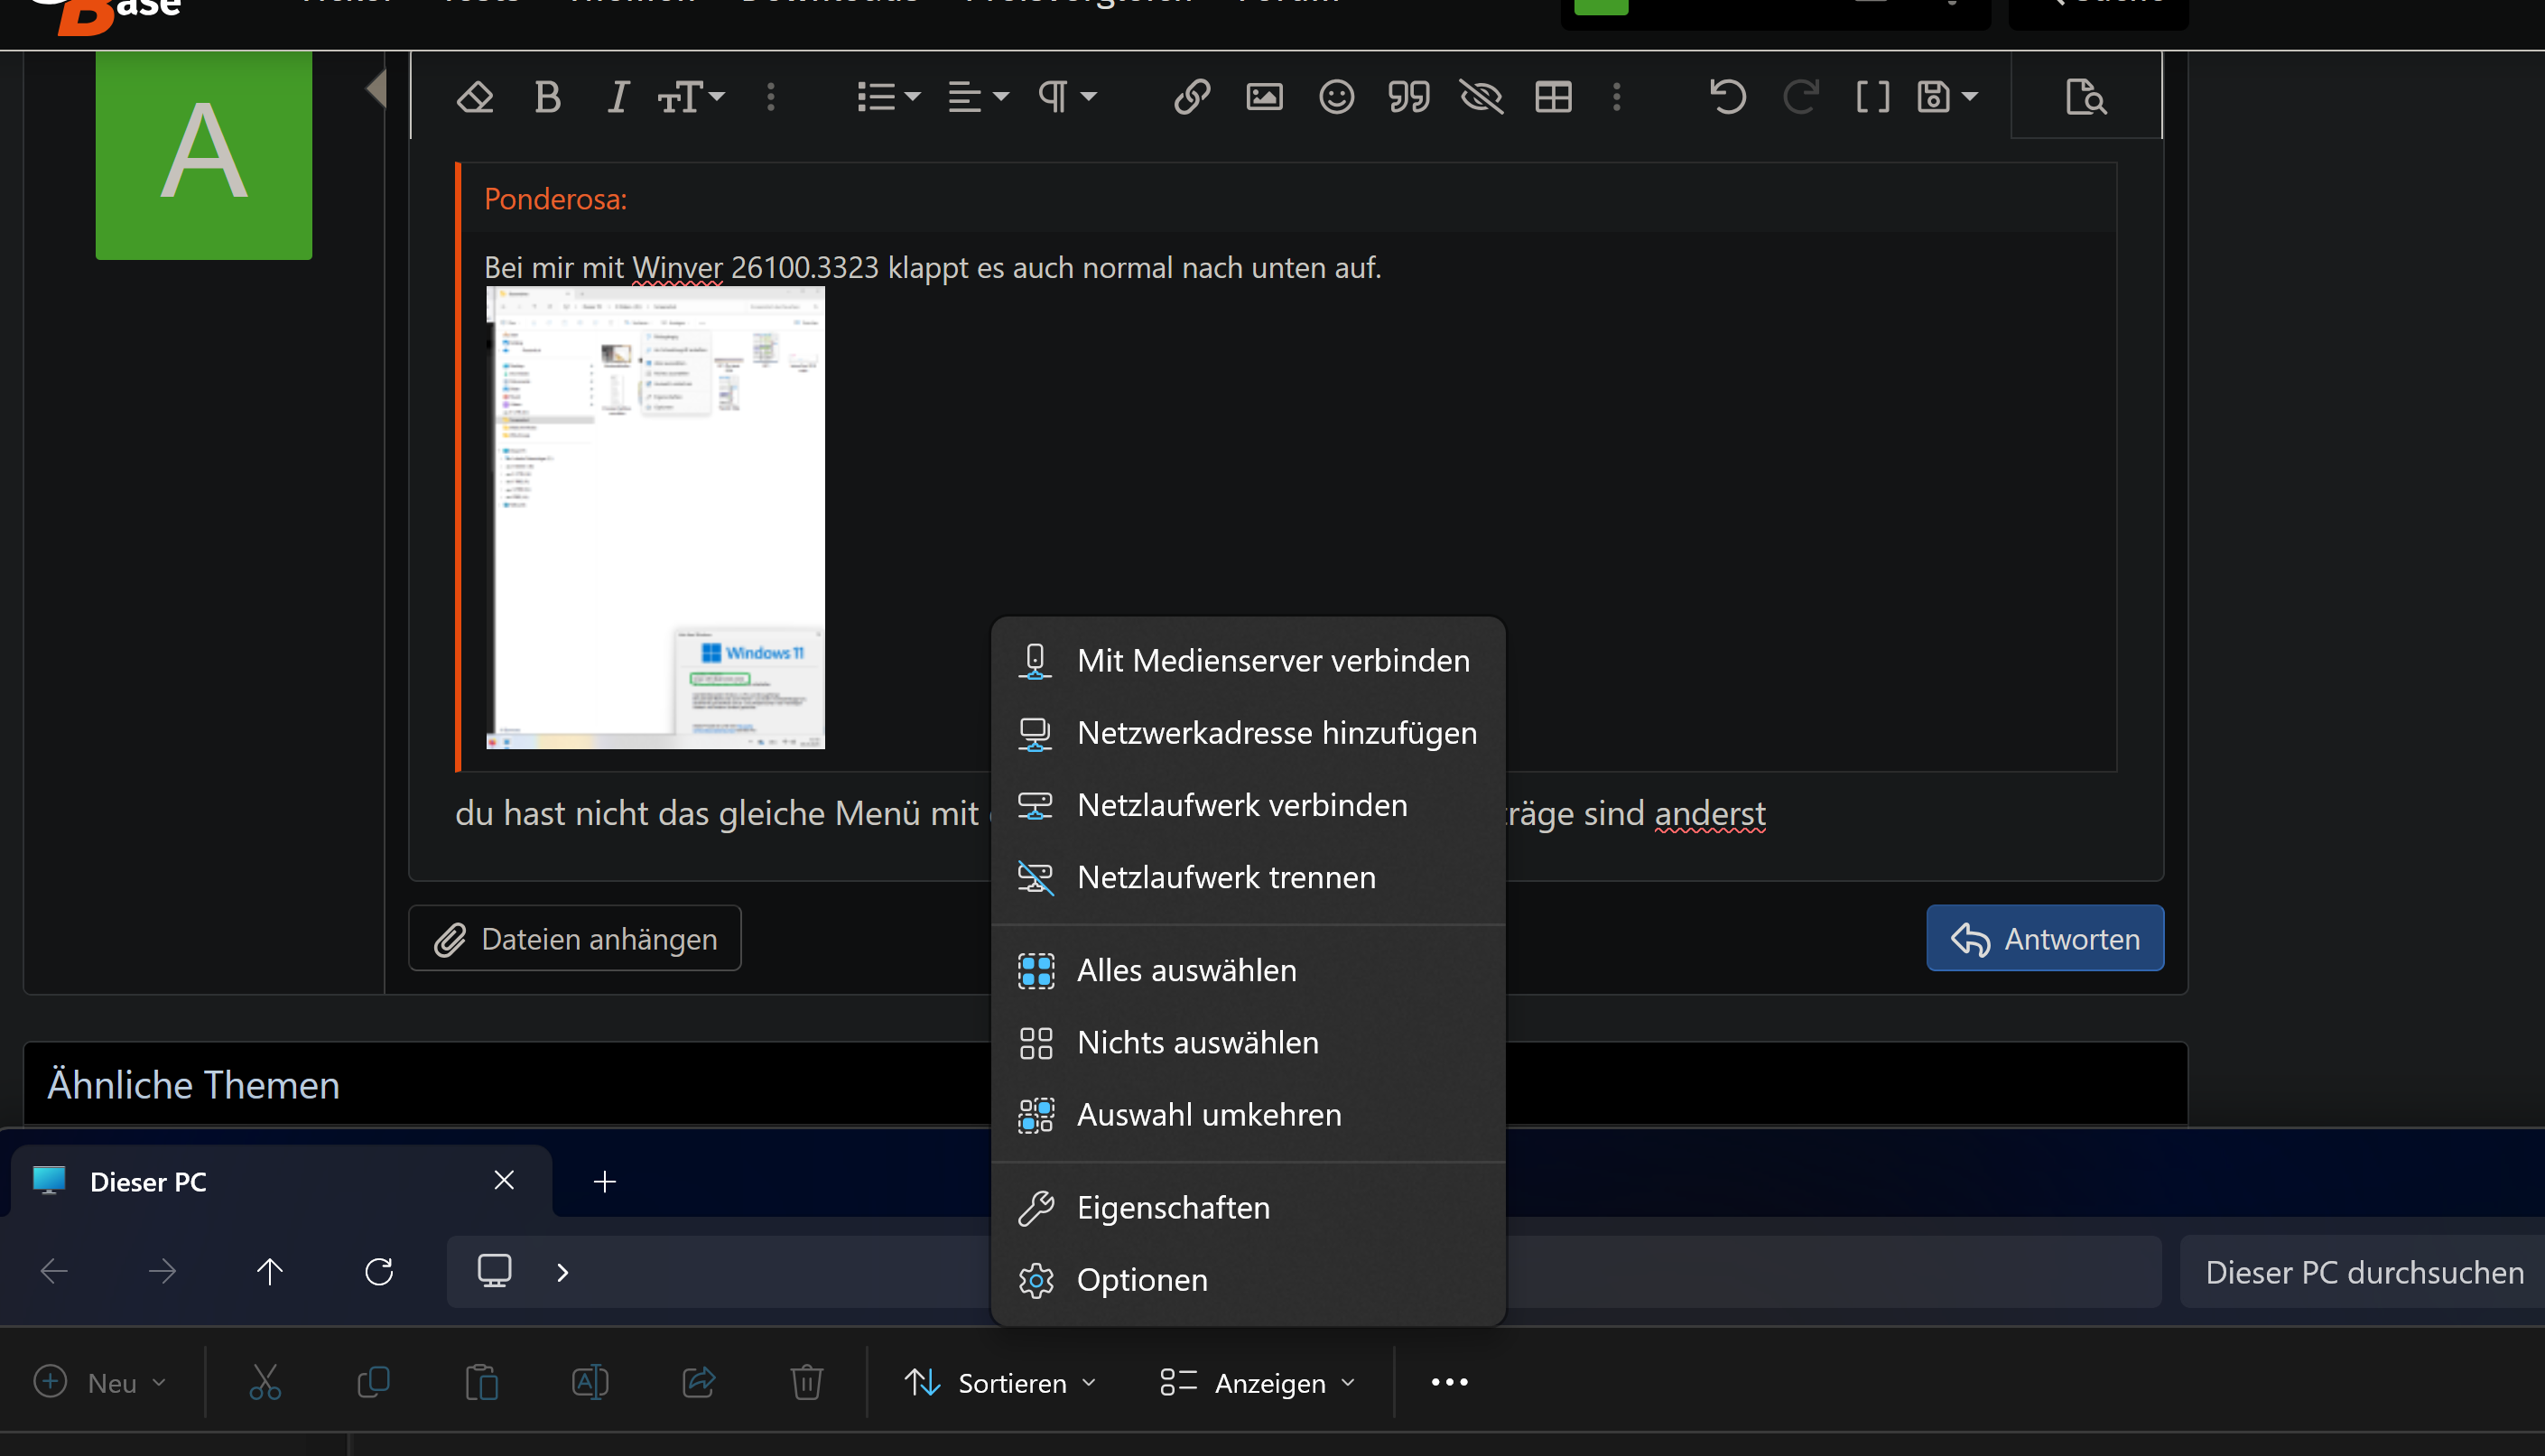Click the Antworten reply button
2545x1456 pixels.
coord(2045,939)
